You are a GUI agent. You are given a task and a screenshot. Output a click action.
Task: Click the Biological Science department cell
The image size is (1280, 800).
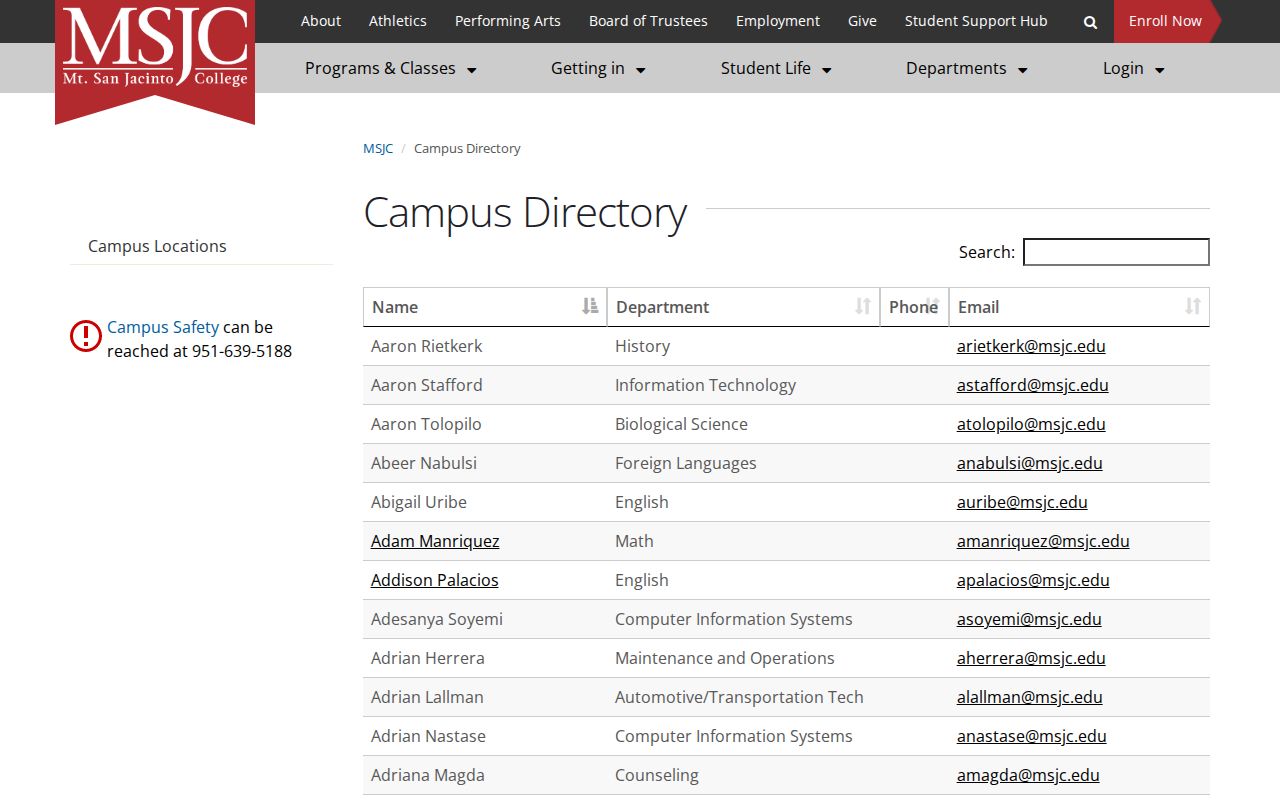[x=743, y=424]
